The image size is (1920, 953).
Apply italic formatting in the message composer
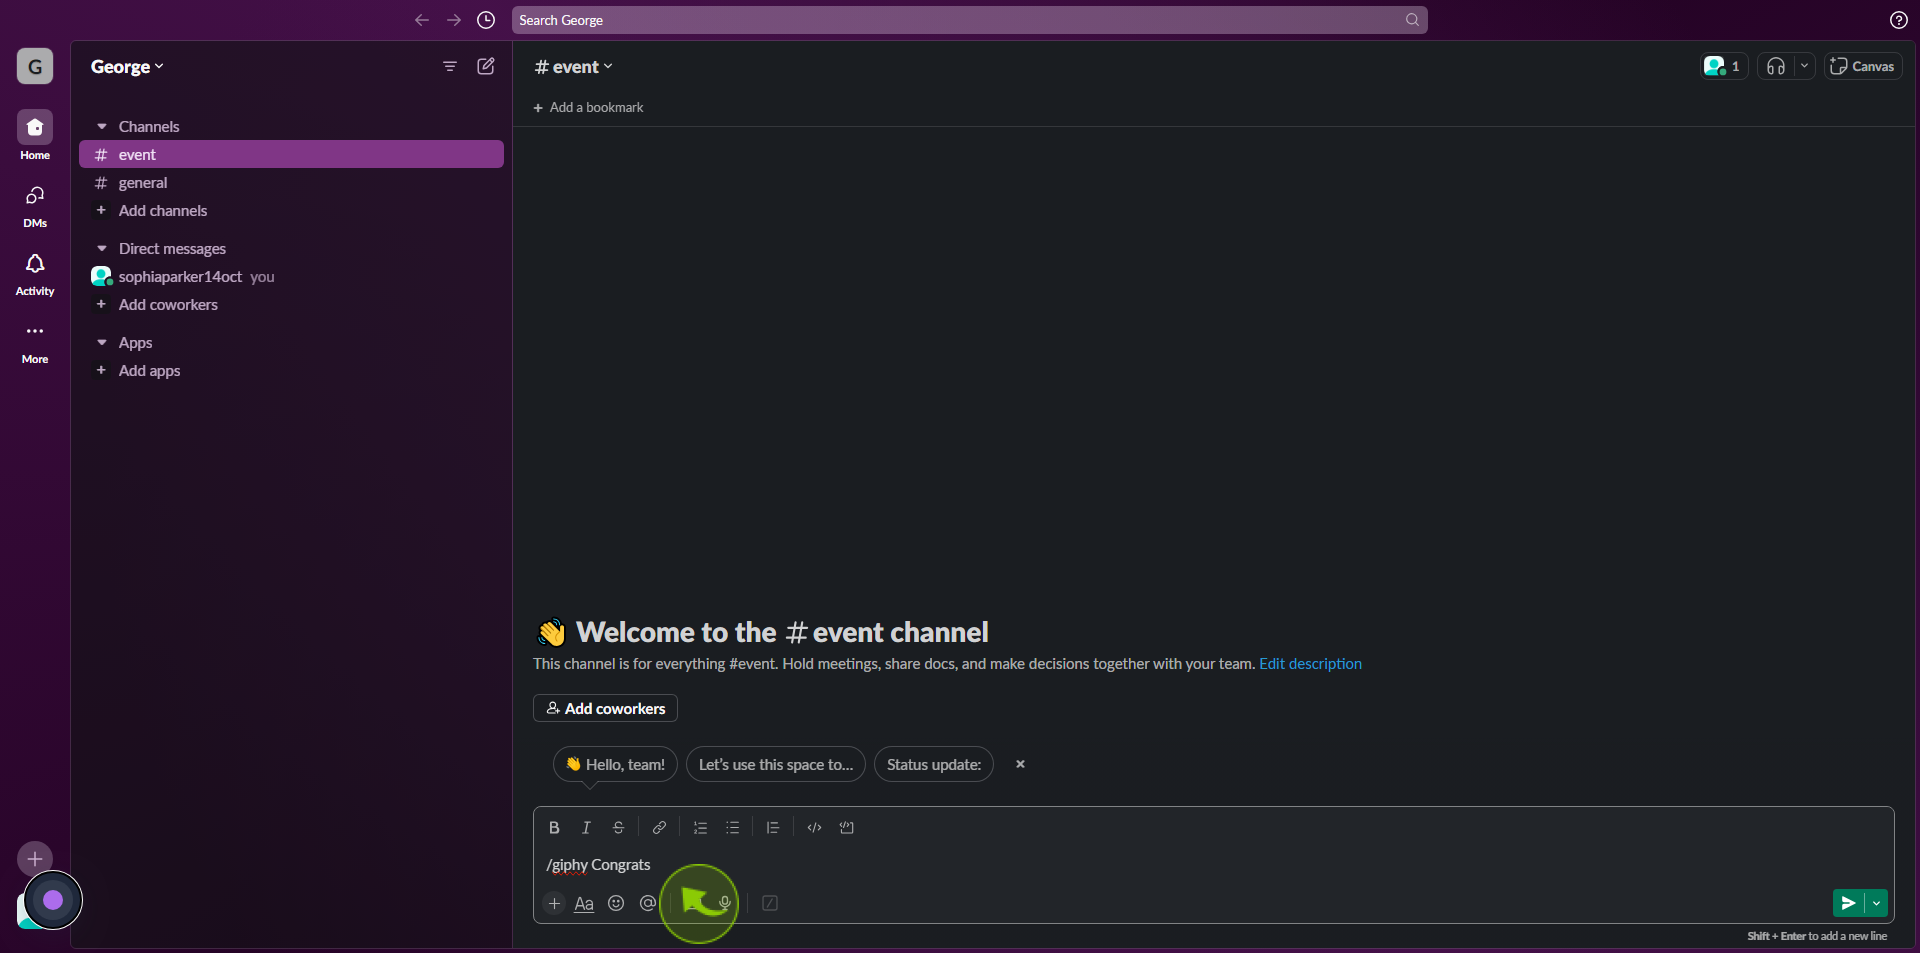pyautogui.click(x=586, y=828)
